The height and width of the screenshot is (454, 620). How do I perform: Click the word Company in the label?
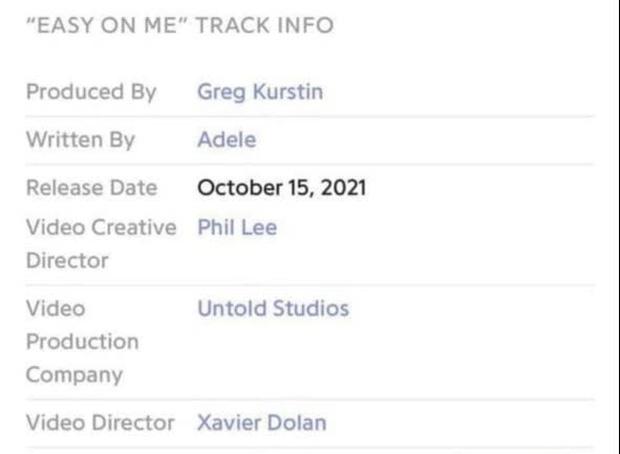tap(74, 375)
